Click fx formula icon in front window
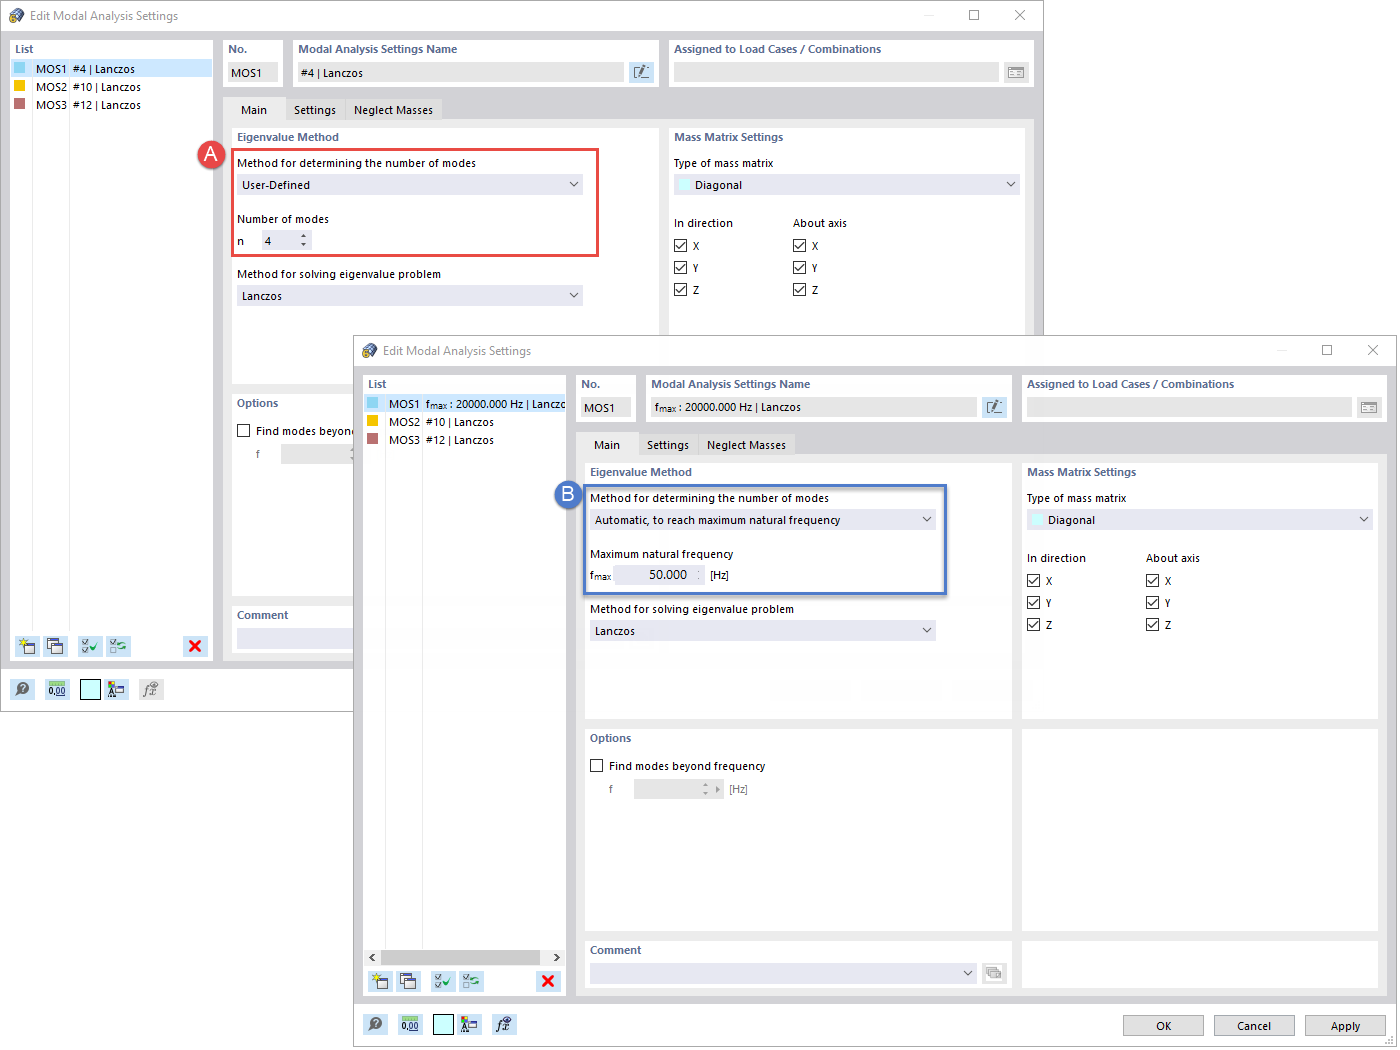Screen dimensions: 1400x1050 click(x=504, y=1024)
